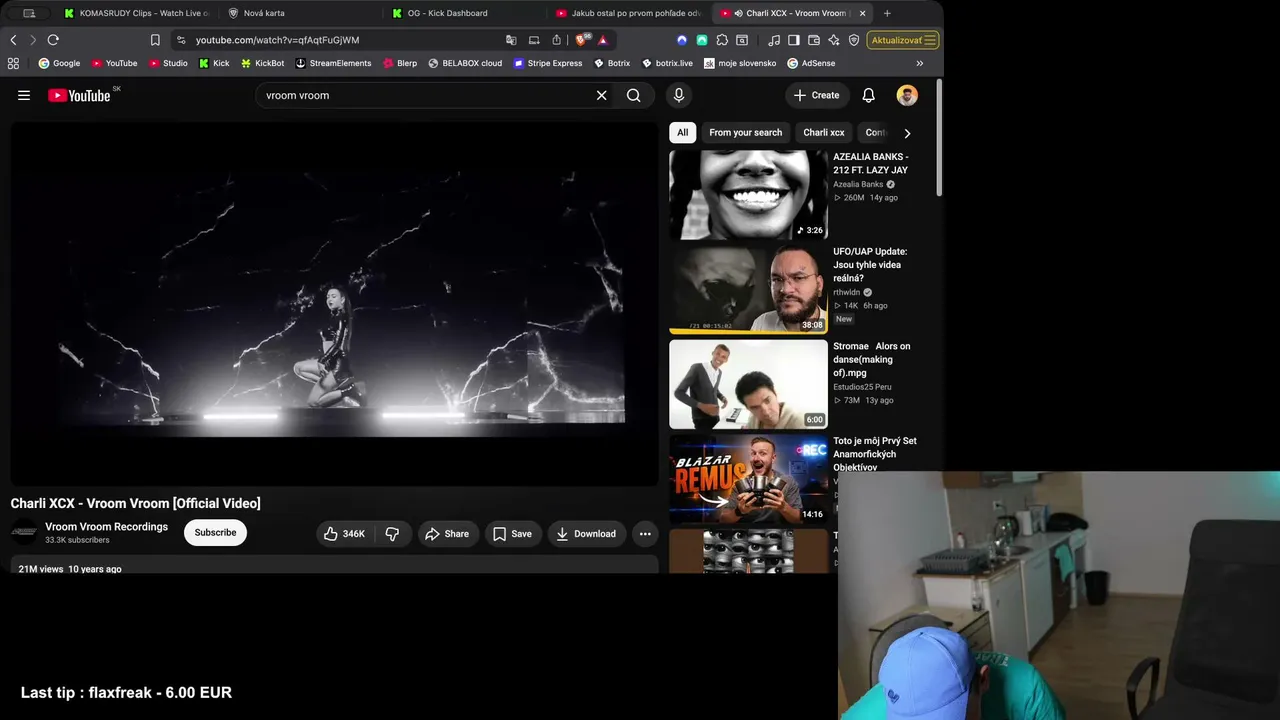The height and width of the screenshot is (720, 1280).
Task: Open the BELABOX cloud bookmark
Action: click(465, 63)
